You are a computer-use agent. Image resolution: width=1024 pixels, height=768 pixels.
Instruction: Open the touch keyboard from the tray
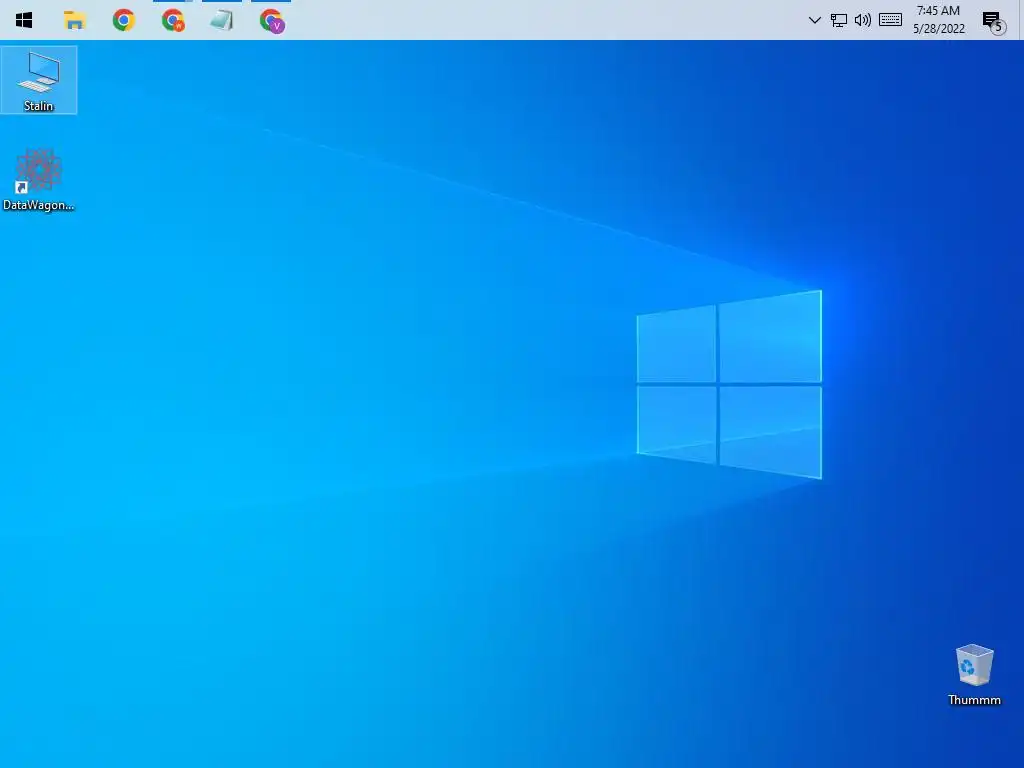[x=890, y=20]
